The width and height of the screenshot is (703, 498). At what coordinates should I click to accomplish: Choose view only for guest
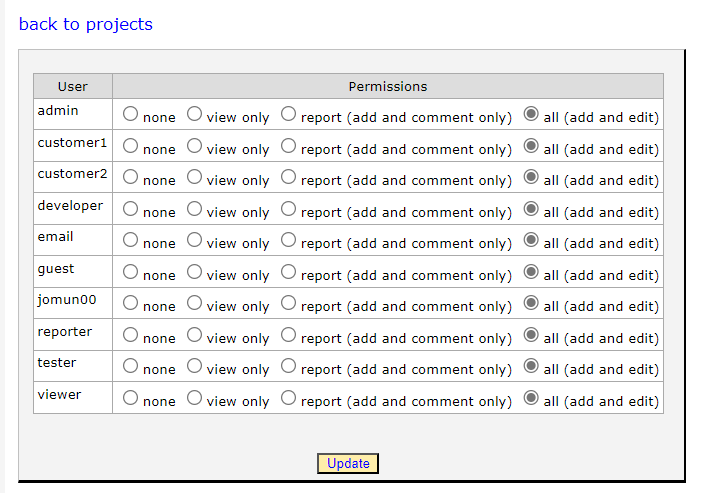pyautogui.click(x=194, y=272)
